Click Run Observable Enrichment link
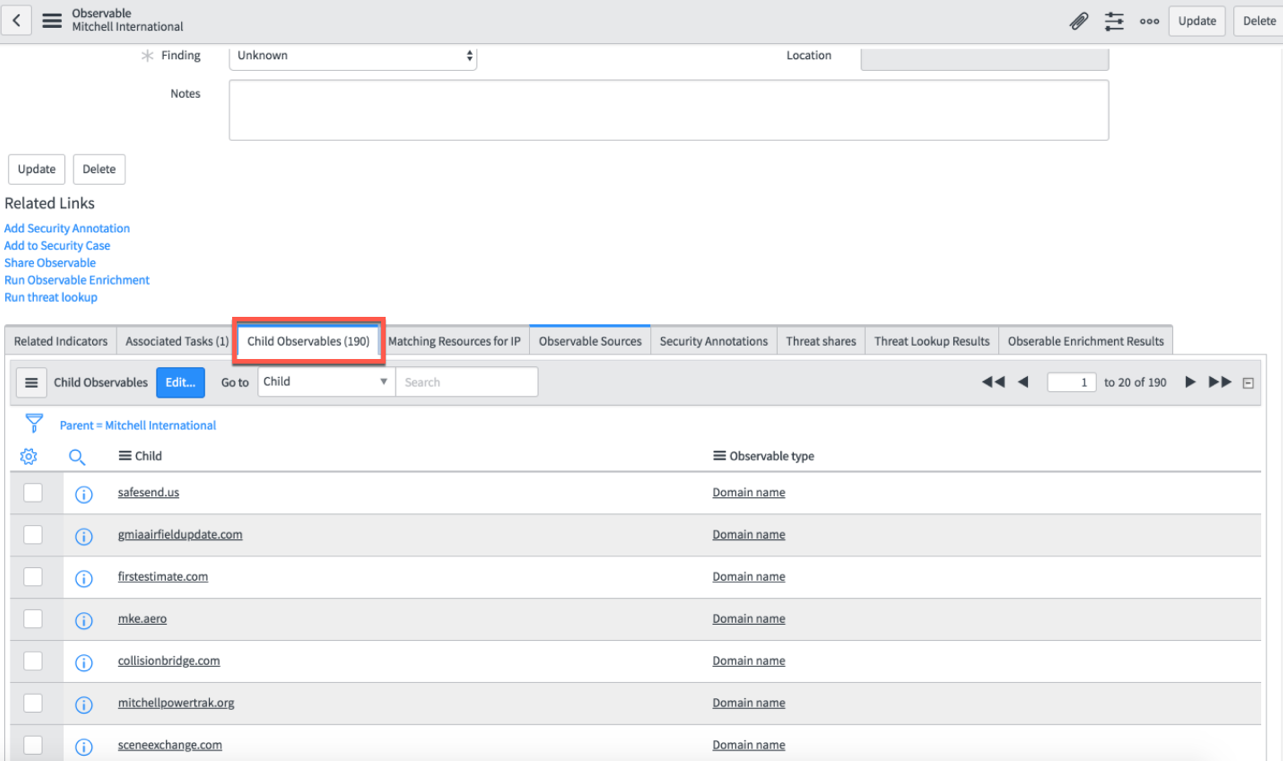The width and height of the screenshot is (1283, 761). point(77,280)
